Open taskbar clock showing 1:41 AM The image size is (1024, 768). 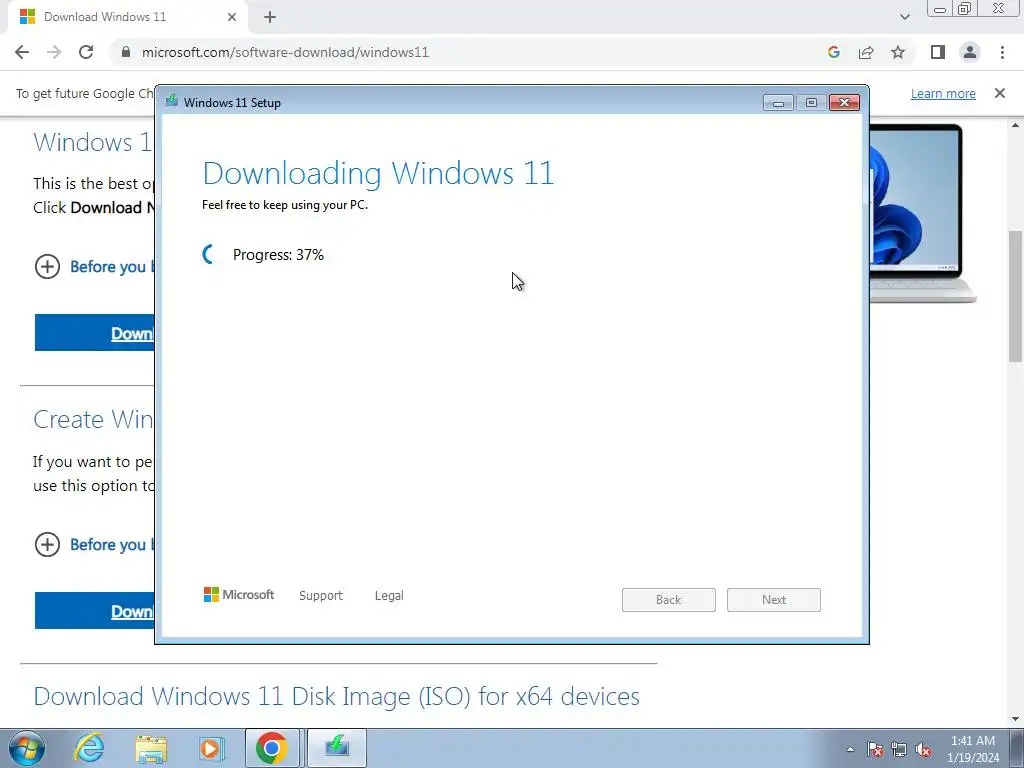[x=973, y=749]
